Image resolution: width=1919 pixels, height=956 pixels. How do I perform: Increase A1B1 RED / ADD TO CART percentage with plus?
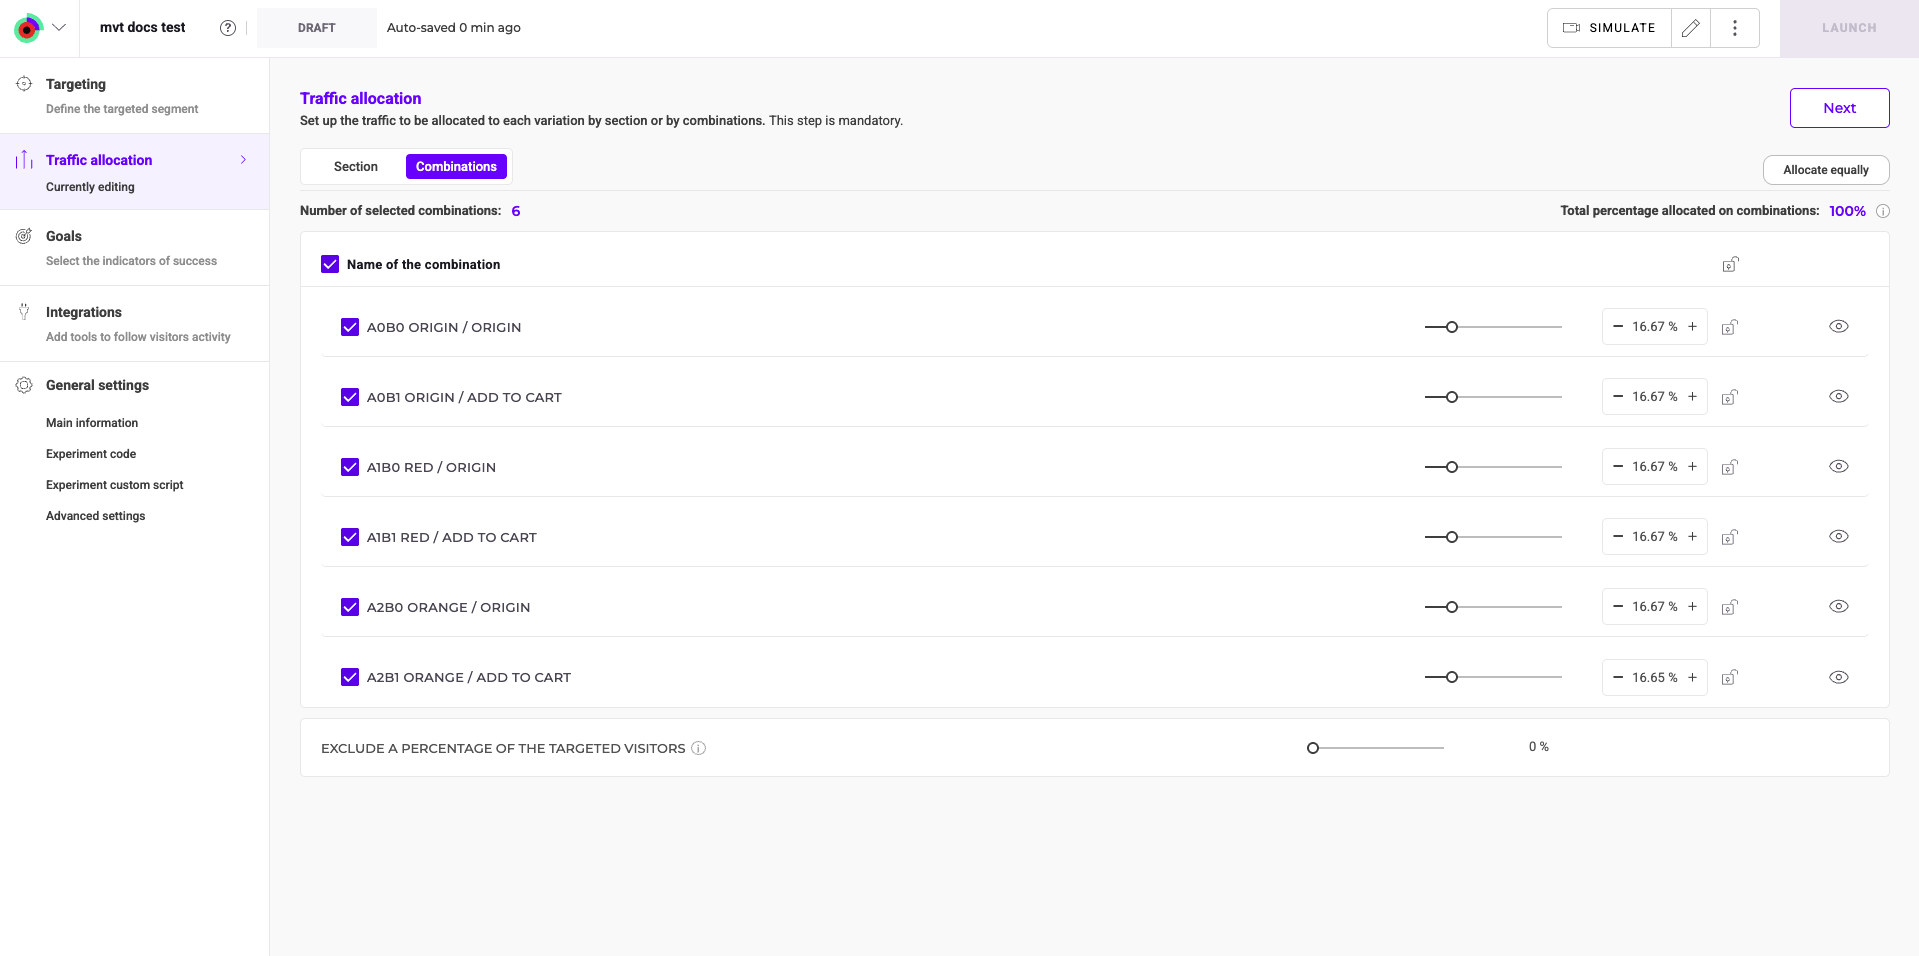[1692, 537]
